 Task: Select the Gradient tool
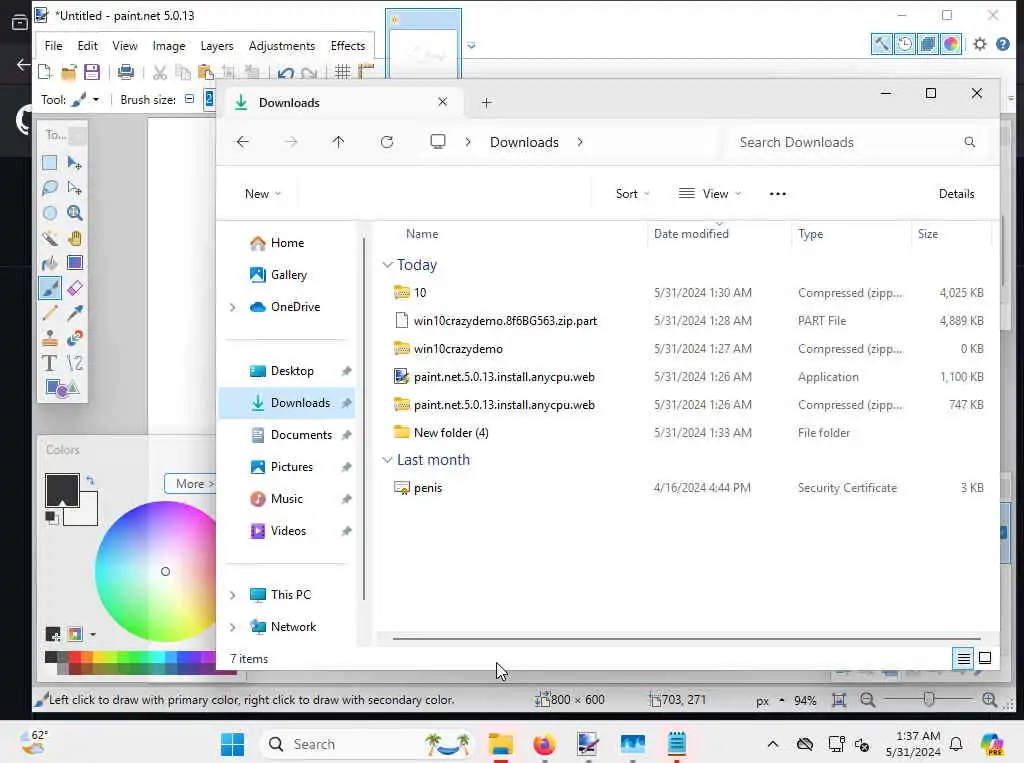click(74, 263)
